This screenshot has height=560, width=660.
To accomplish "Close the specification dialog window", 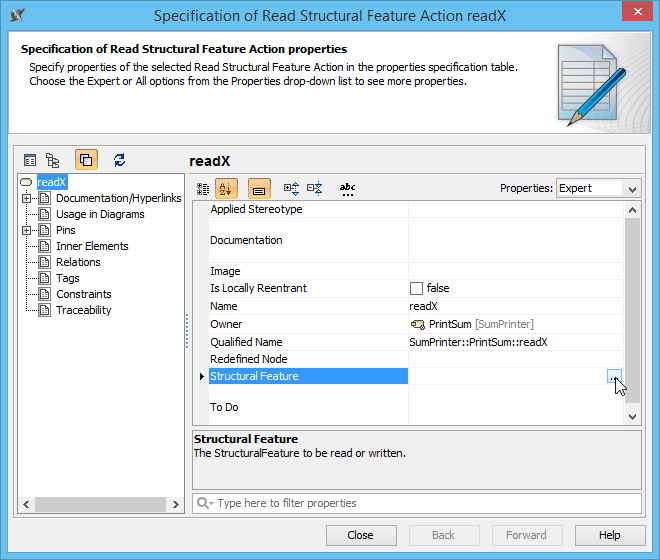I will (637, 12).
